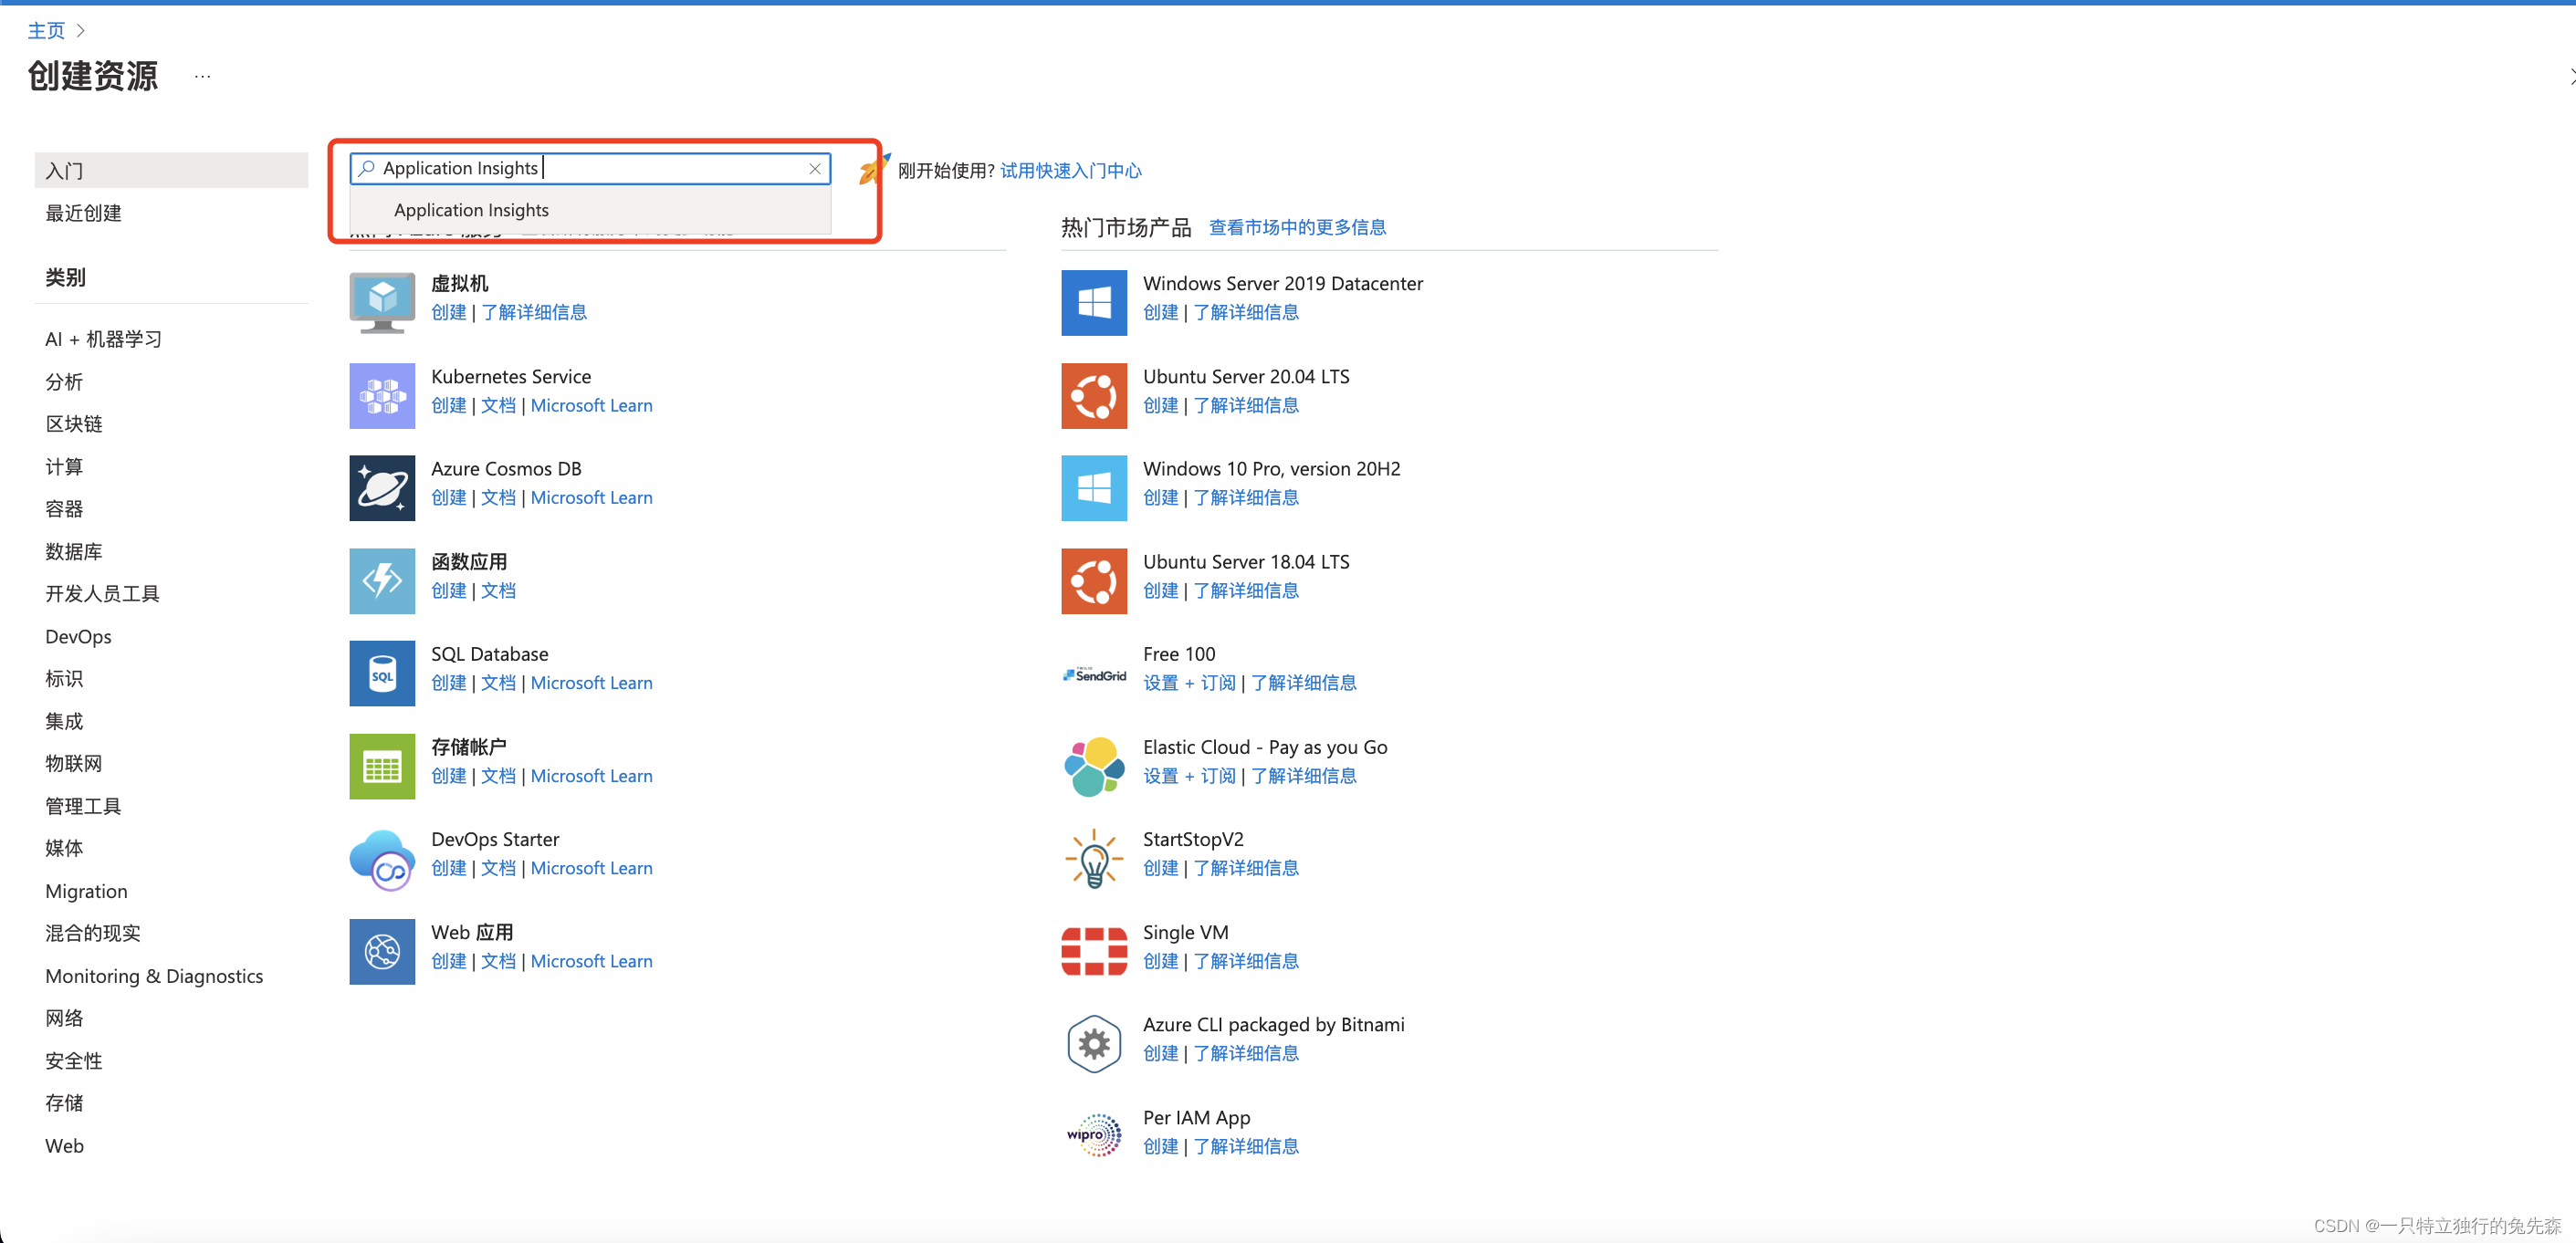Click the Azure Cosmos DB planet icon

[x=382, y=488]
